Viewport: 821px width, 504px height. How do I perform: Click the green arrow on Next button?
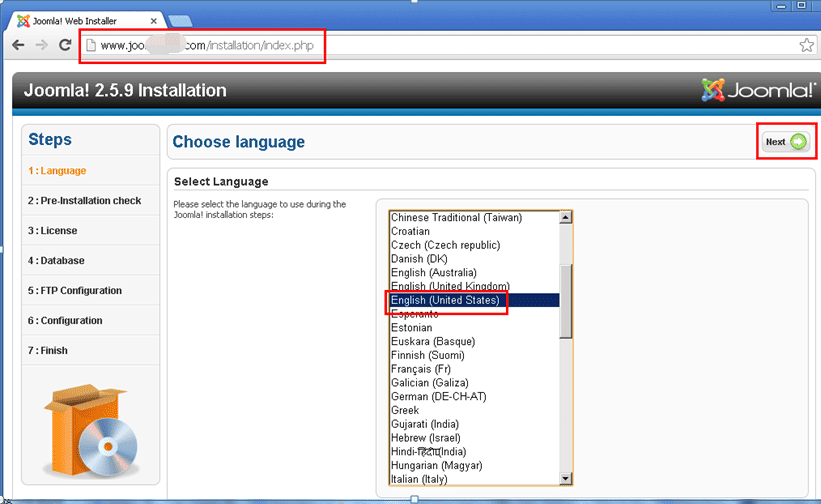pos(798,142)
